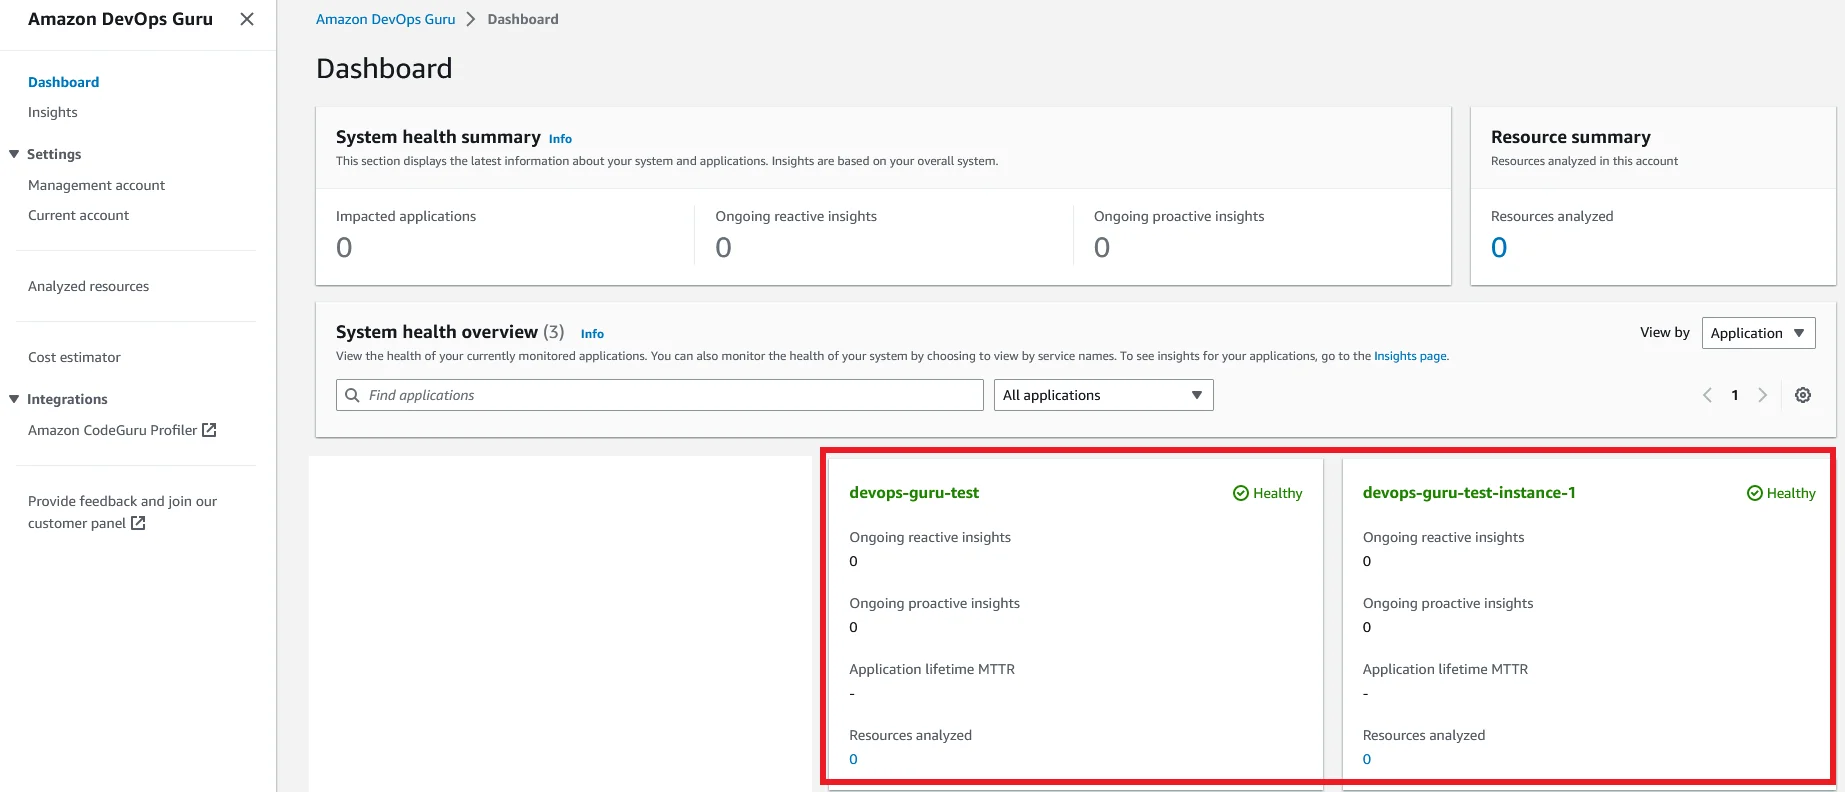Click the external link icon beside CodeGuru Profiler

click(209, 430)
